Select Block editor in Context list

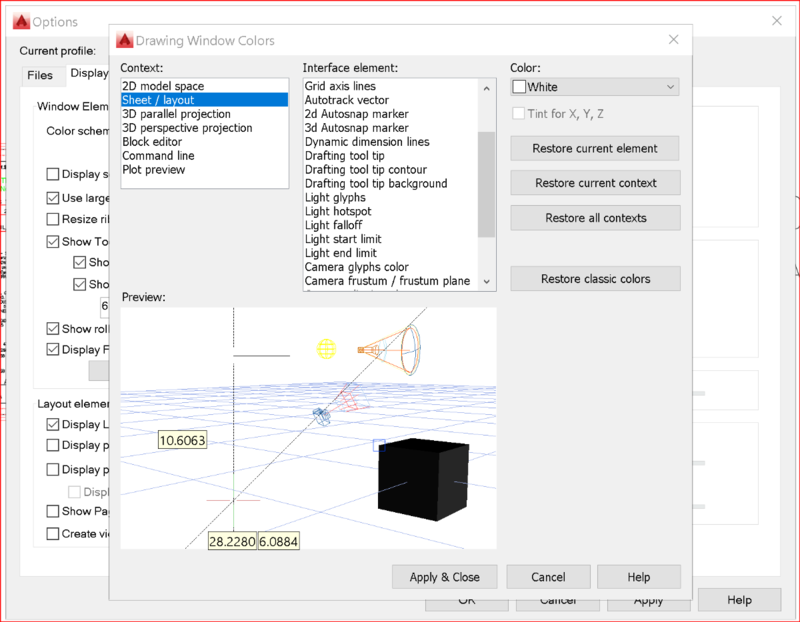(x=151, y=142)
